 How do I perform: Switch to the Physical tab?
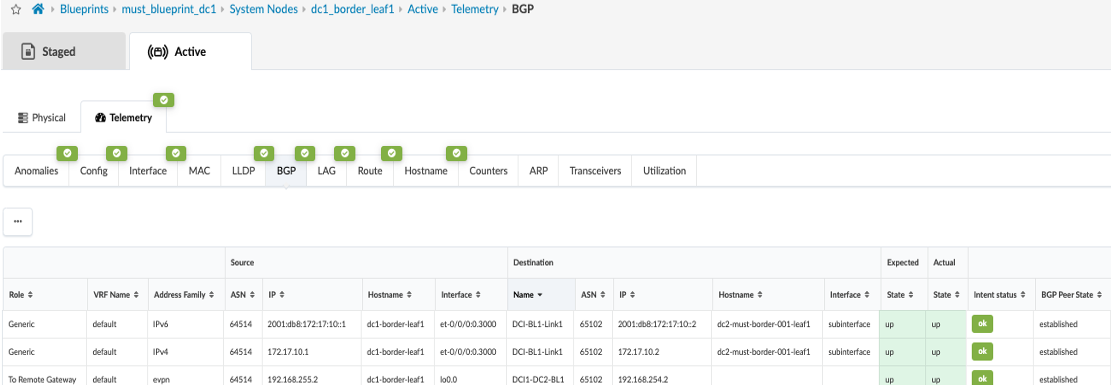(x=42, y=118)
